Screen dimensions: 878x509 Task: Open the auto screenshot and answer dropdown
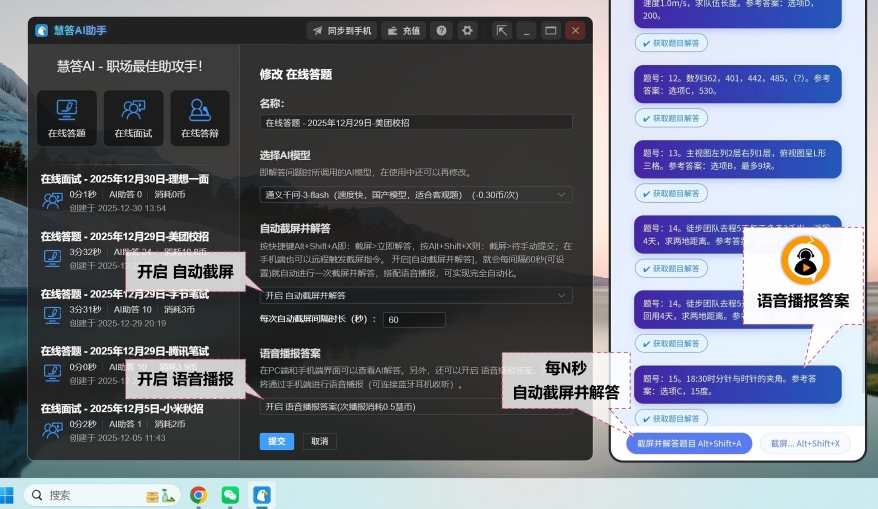(x=415, y=295)
